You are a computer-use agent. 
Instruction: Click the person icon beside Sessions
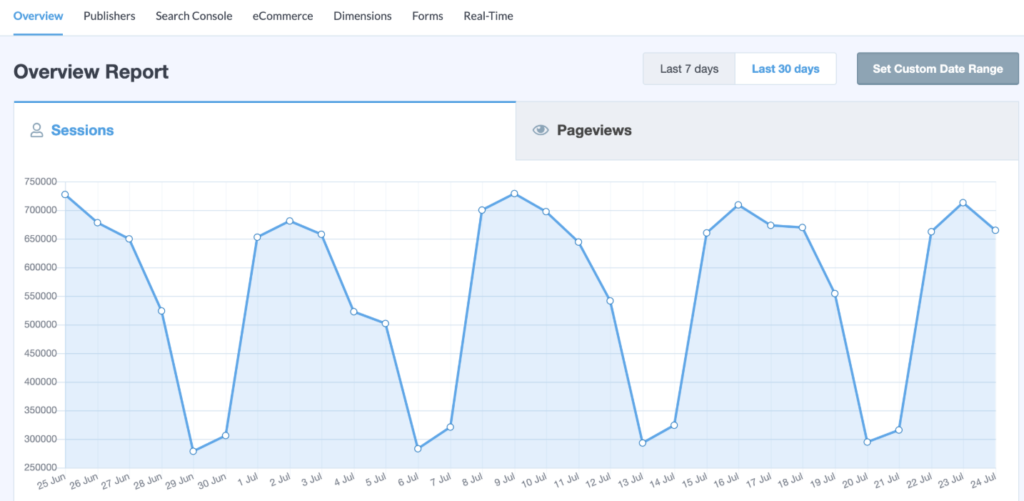37,130
